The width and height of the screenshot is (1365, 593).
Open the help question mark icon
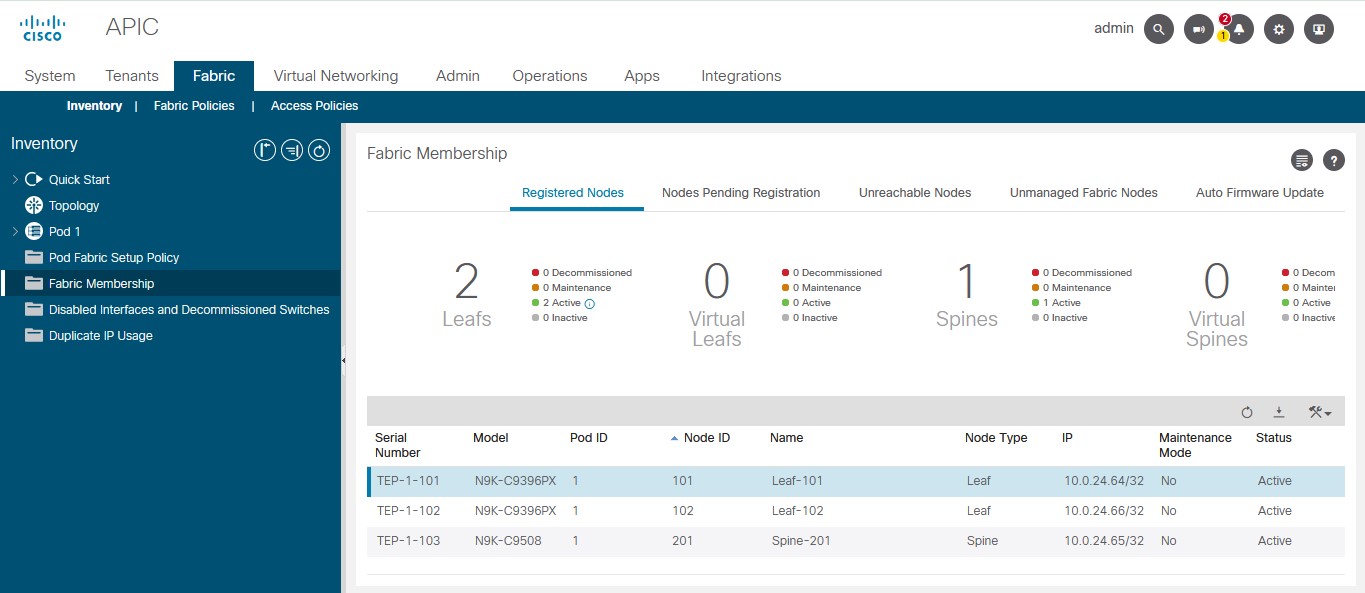tap(1334, 160)
